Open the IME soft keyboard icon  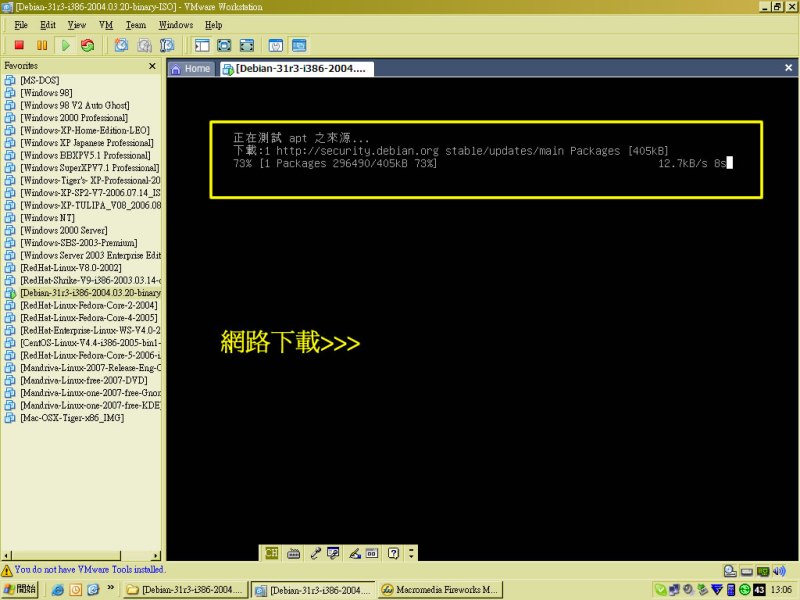[x=293, y=553]
